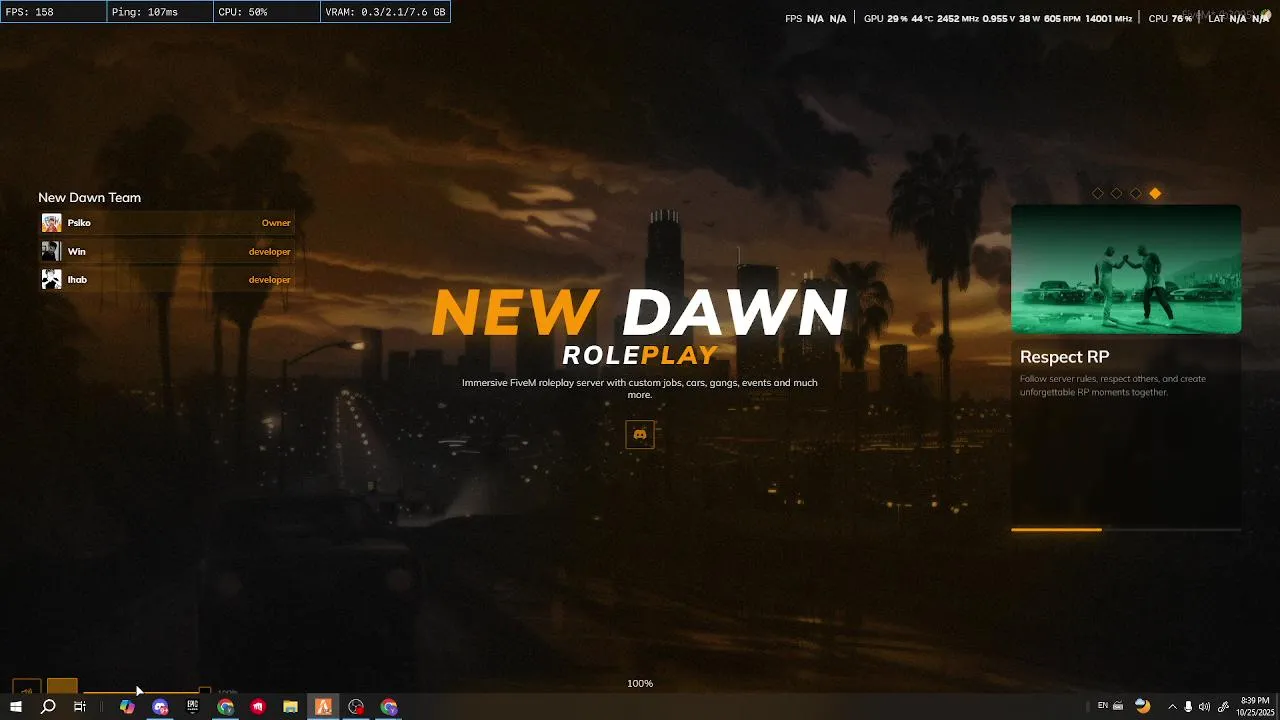Click the Immersive FiveM roleplay server description
The width and height of the screenshot is (1280, 720).
640,389
